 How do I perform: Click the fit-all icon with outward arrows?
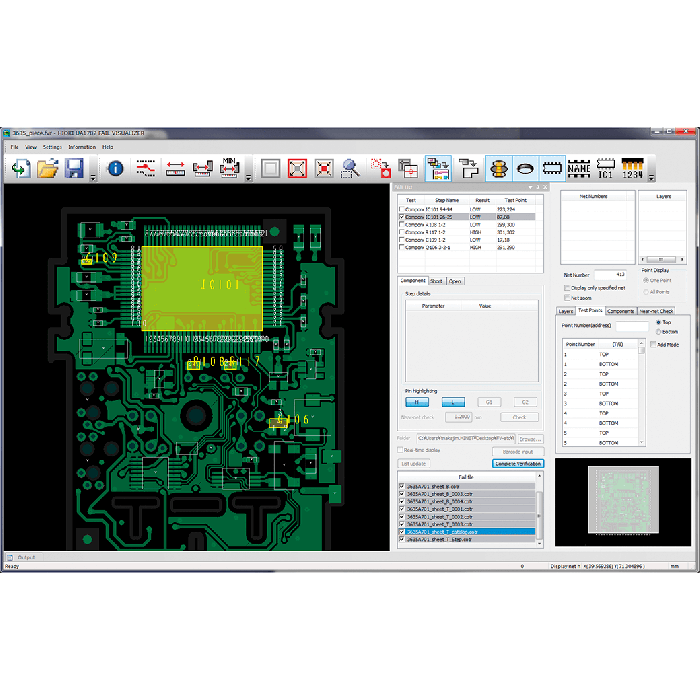297,168
